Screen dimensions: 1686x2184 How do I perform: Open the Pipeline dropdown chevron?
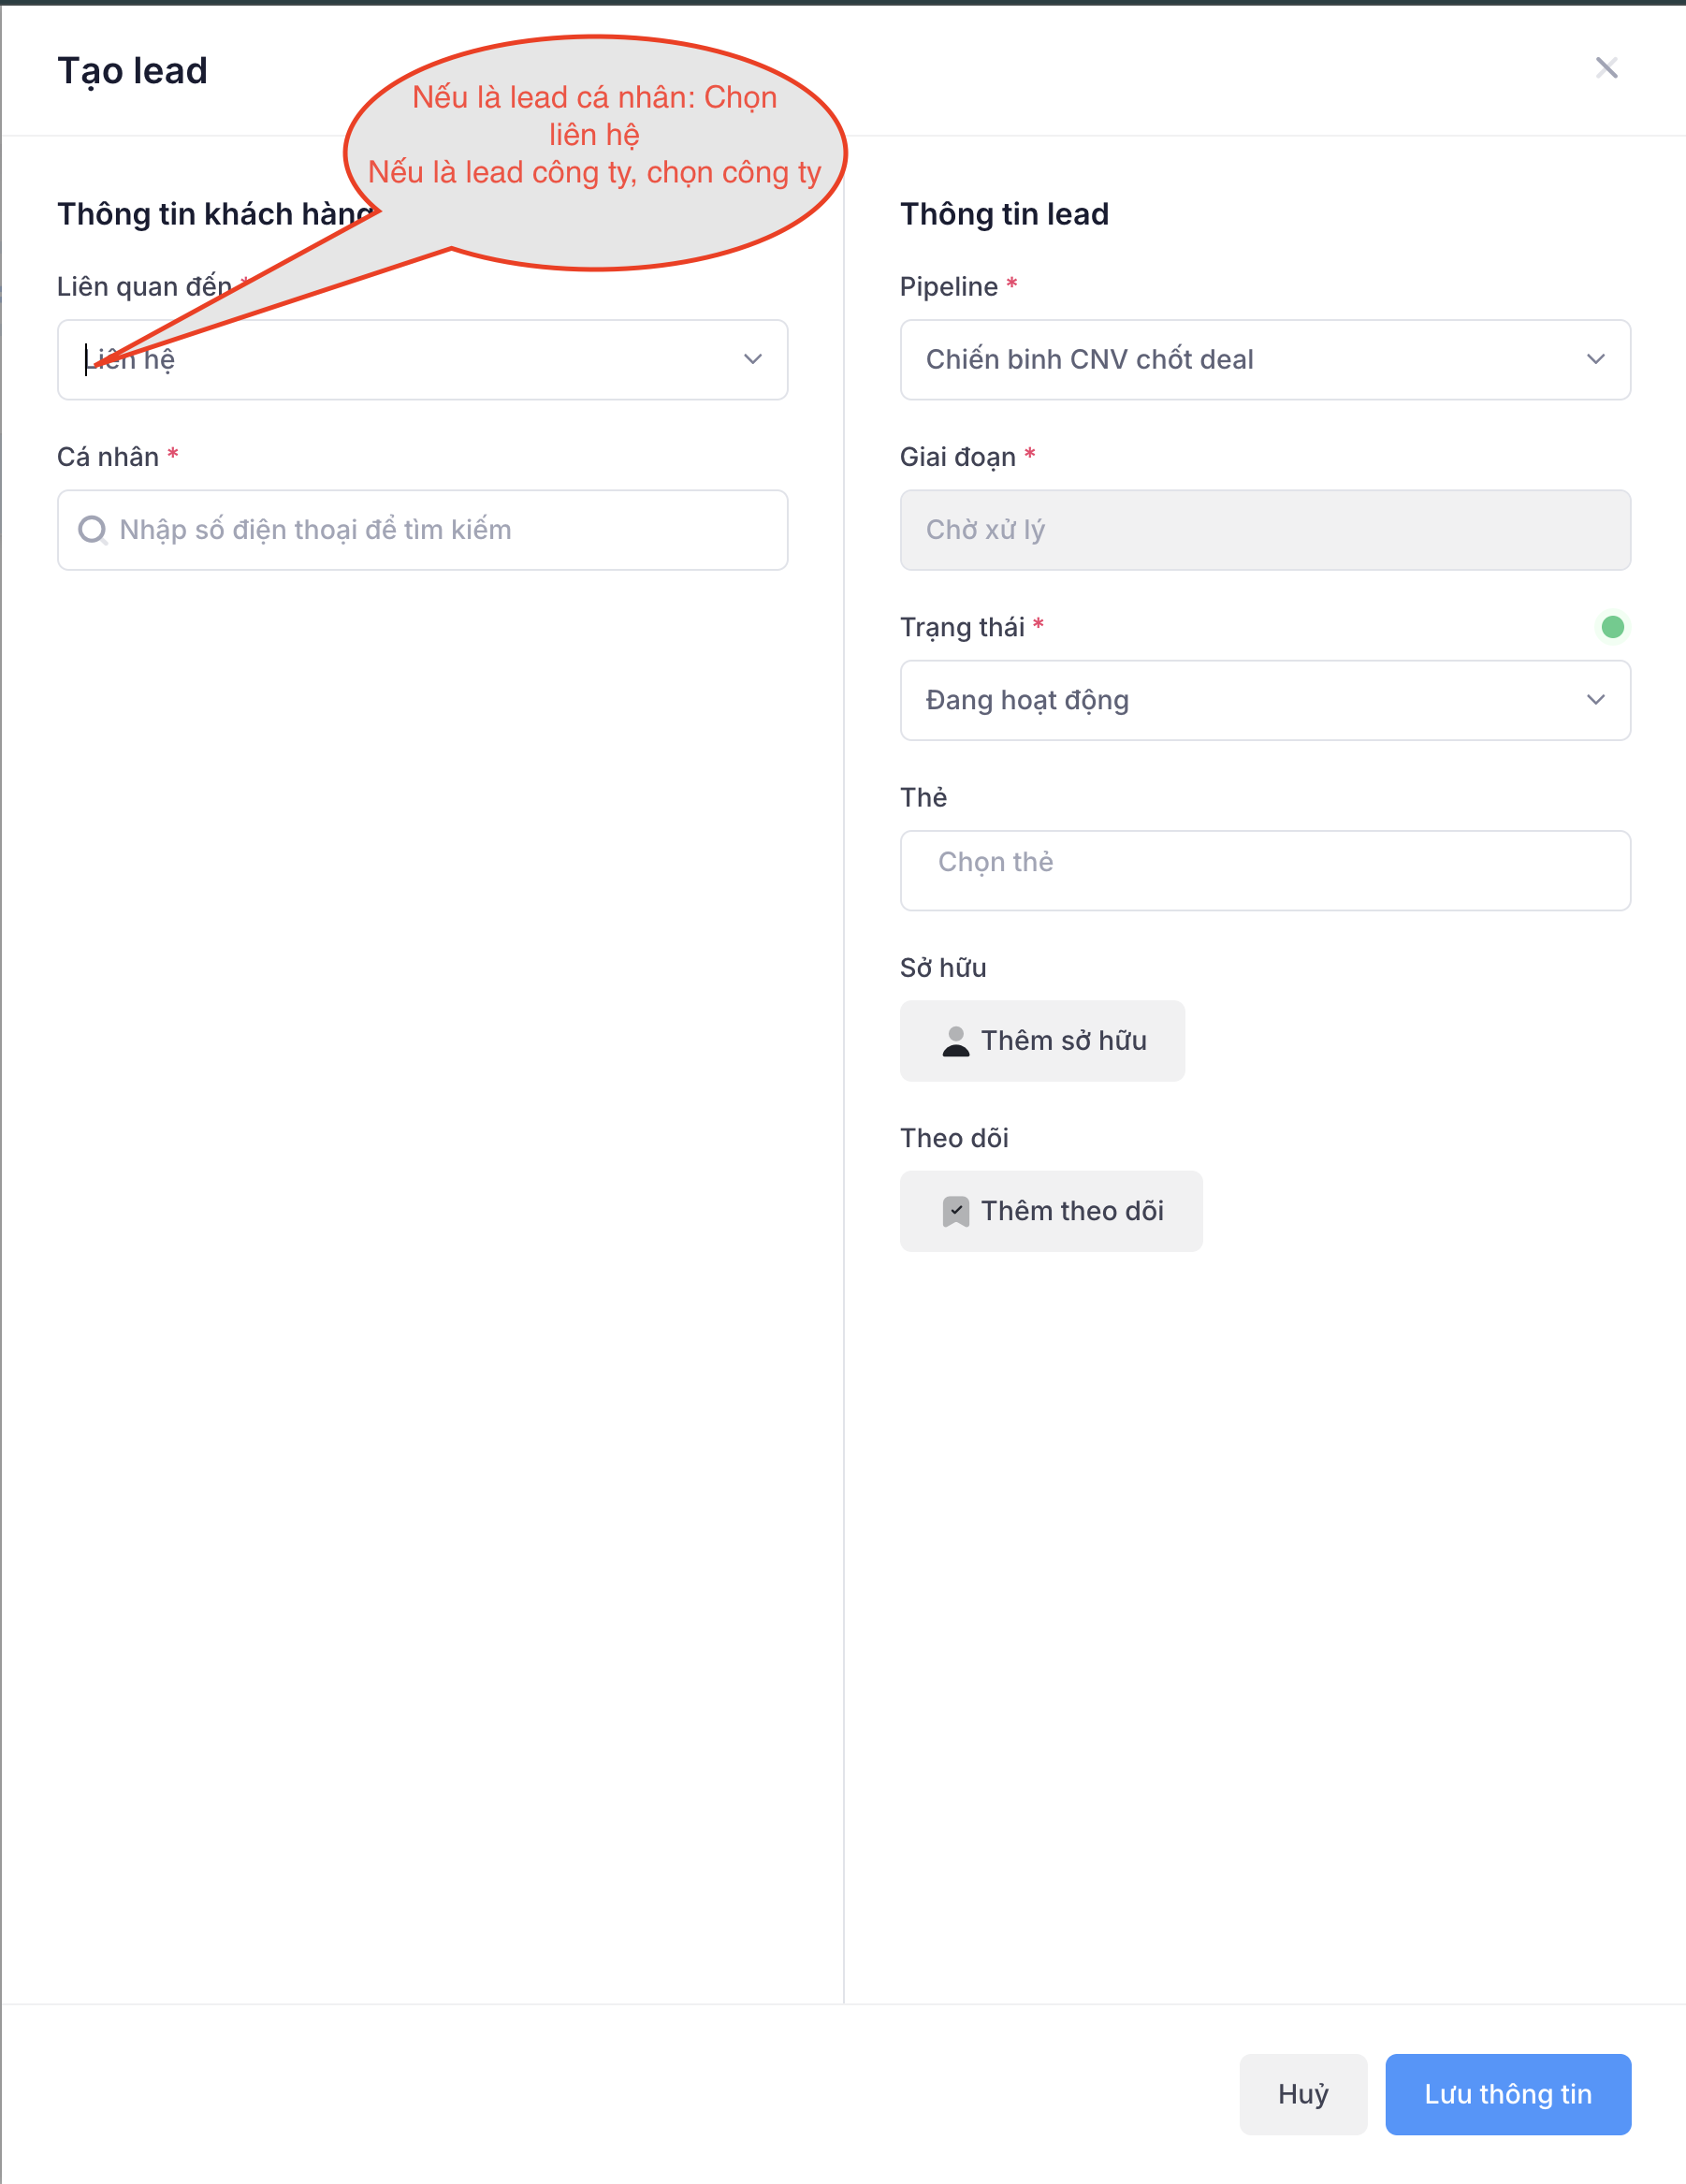(1595, 359)
